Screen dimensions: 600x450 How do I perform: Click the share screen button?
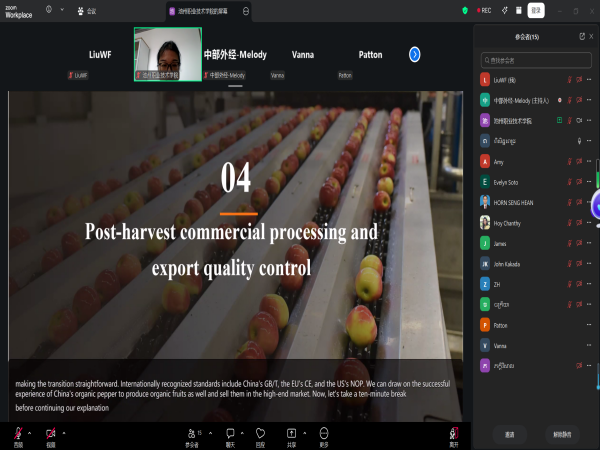tap(291, 437)
